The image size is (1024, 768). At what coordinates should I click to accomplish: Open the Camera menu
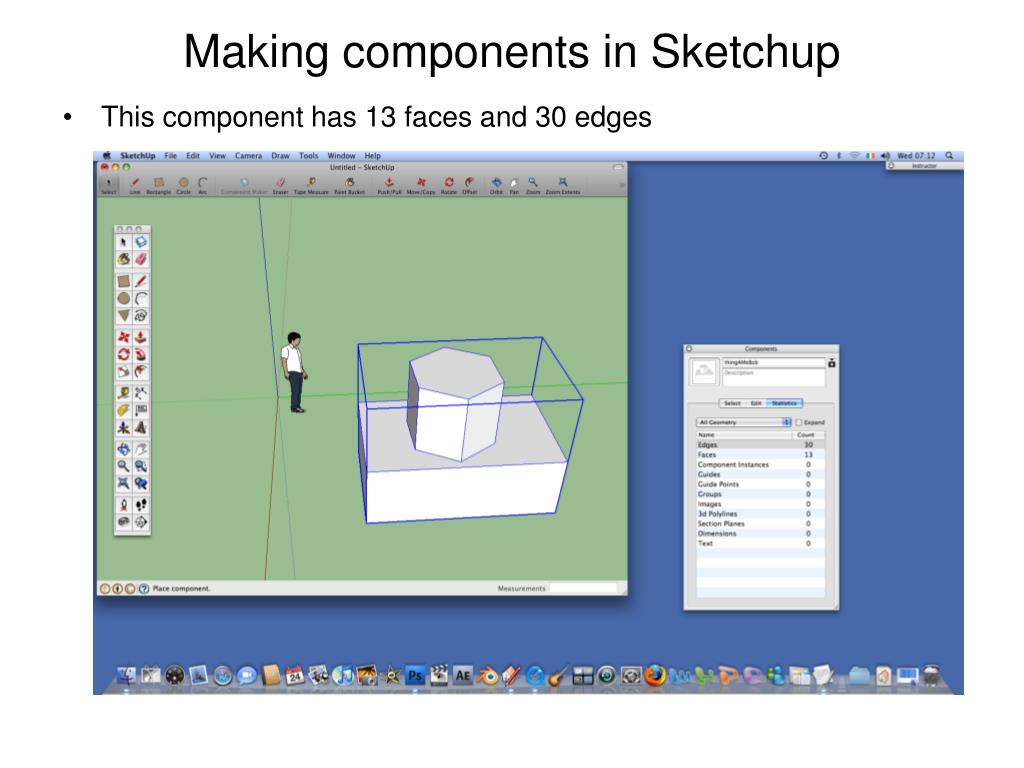click(248, 156)
